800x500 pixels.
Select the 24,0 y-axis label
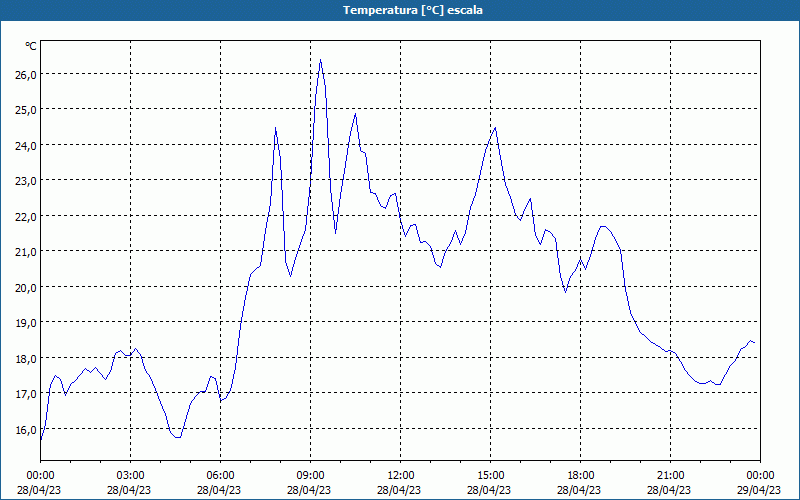pyautogui.click(x=26, y=146)
